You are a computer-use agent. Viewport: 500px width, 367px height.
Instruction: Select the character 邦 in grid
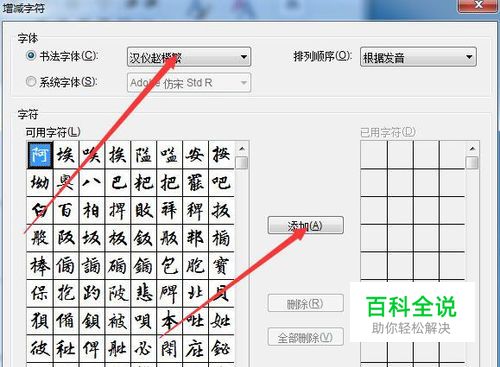click(x=196, y=238)
